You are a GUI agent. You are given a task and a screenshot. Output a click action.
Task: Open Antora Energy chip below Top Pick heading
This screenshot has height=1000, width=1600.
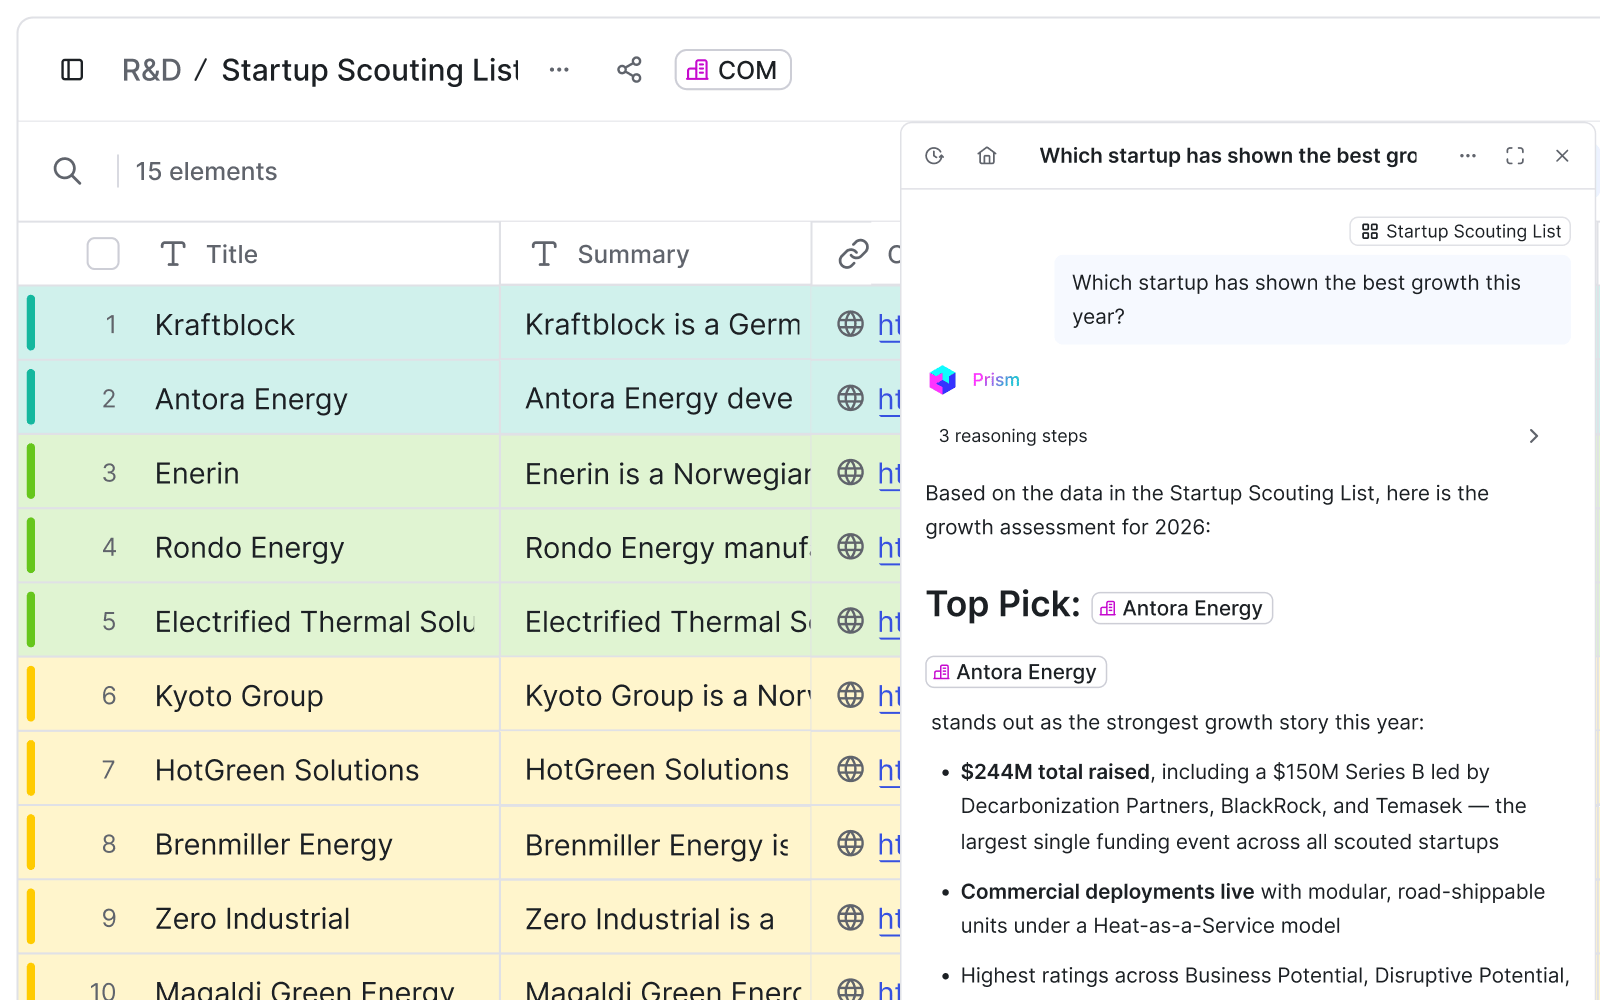pyautogui.click(x=1016, y=672)
